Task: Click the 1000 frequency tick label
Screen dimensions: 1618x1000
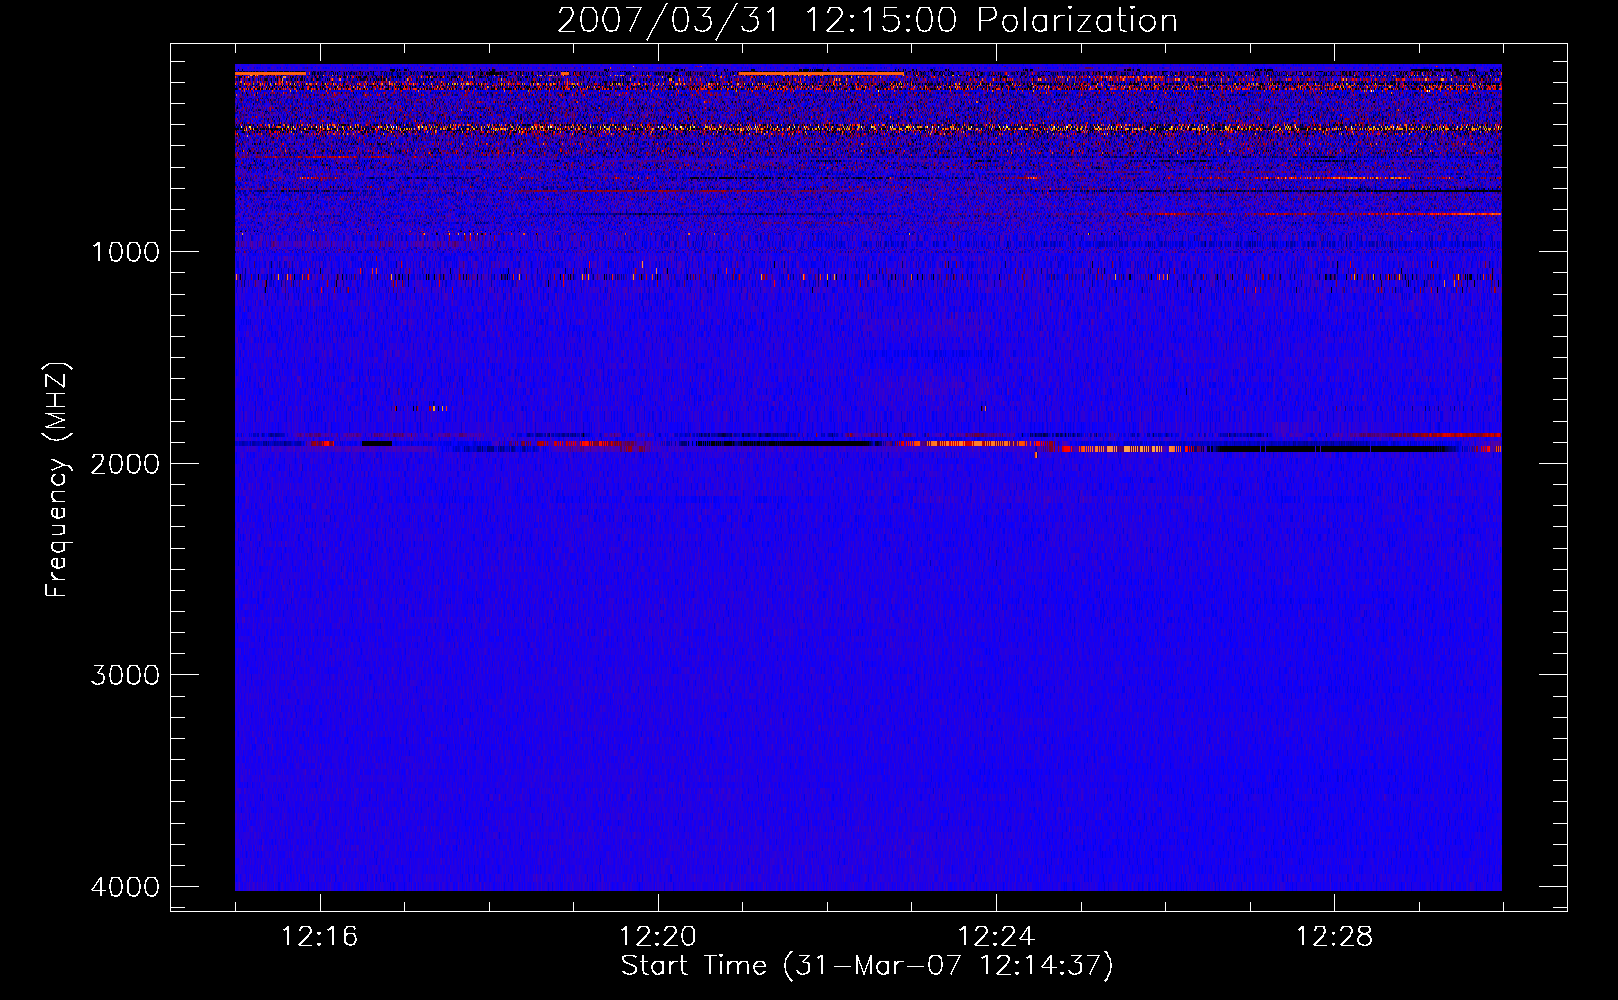Action: click(x=125, y=252)
